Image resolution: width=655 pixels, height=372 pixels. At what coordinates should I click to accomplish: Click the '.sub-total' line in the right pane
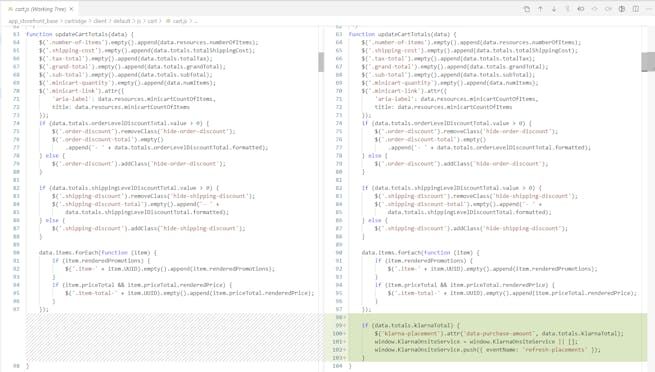(448, 75)
